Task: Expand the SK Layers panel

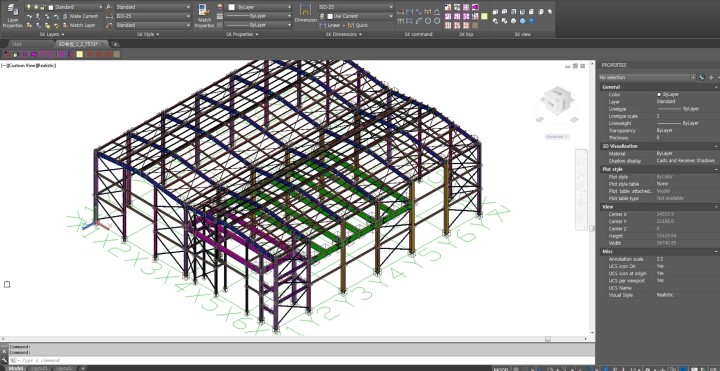Action: coord(51,34)
